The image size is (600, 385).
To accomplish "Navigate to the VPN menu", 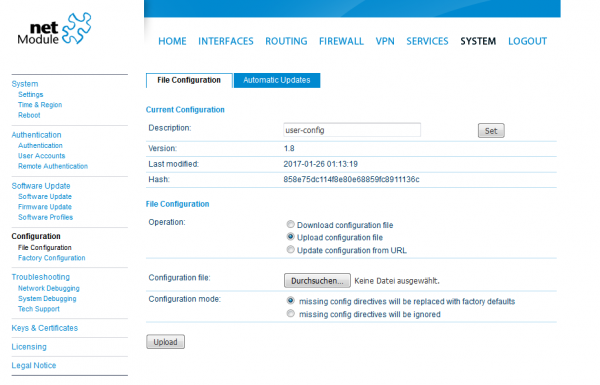I will click(385, 41).
